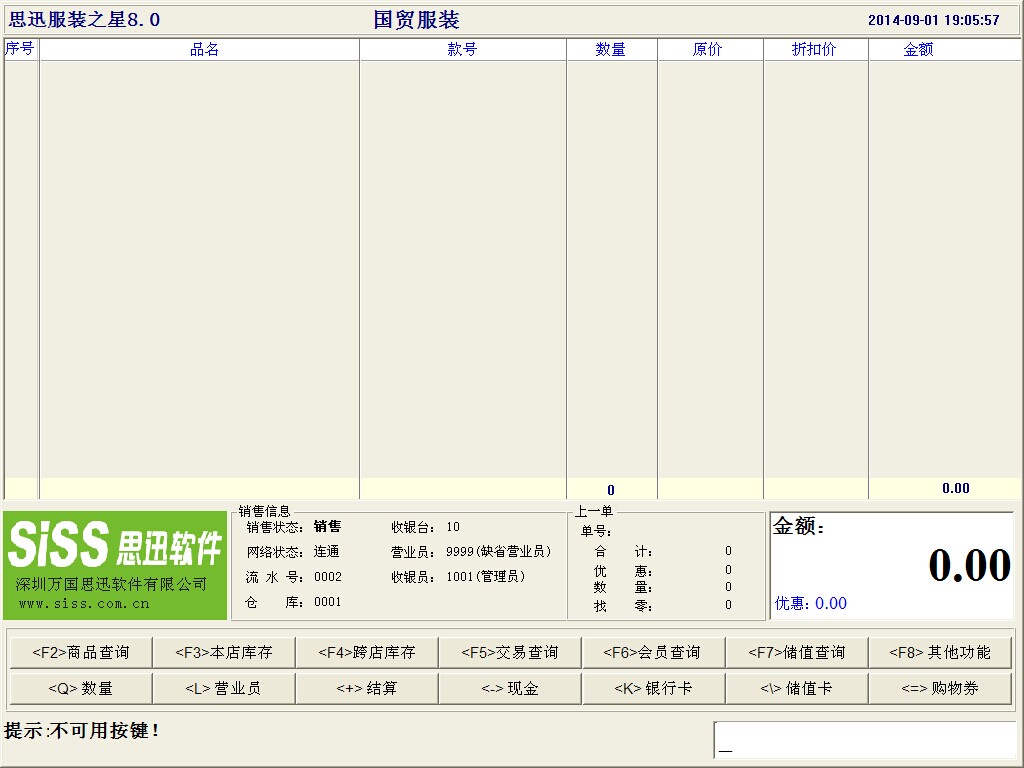
Task: Click the = 购物券 voucher button
Action: [940, 688]
